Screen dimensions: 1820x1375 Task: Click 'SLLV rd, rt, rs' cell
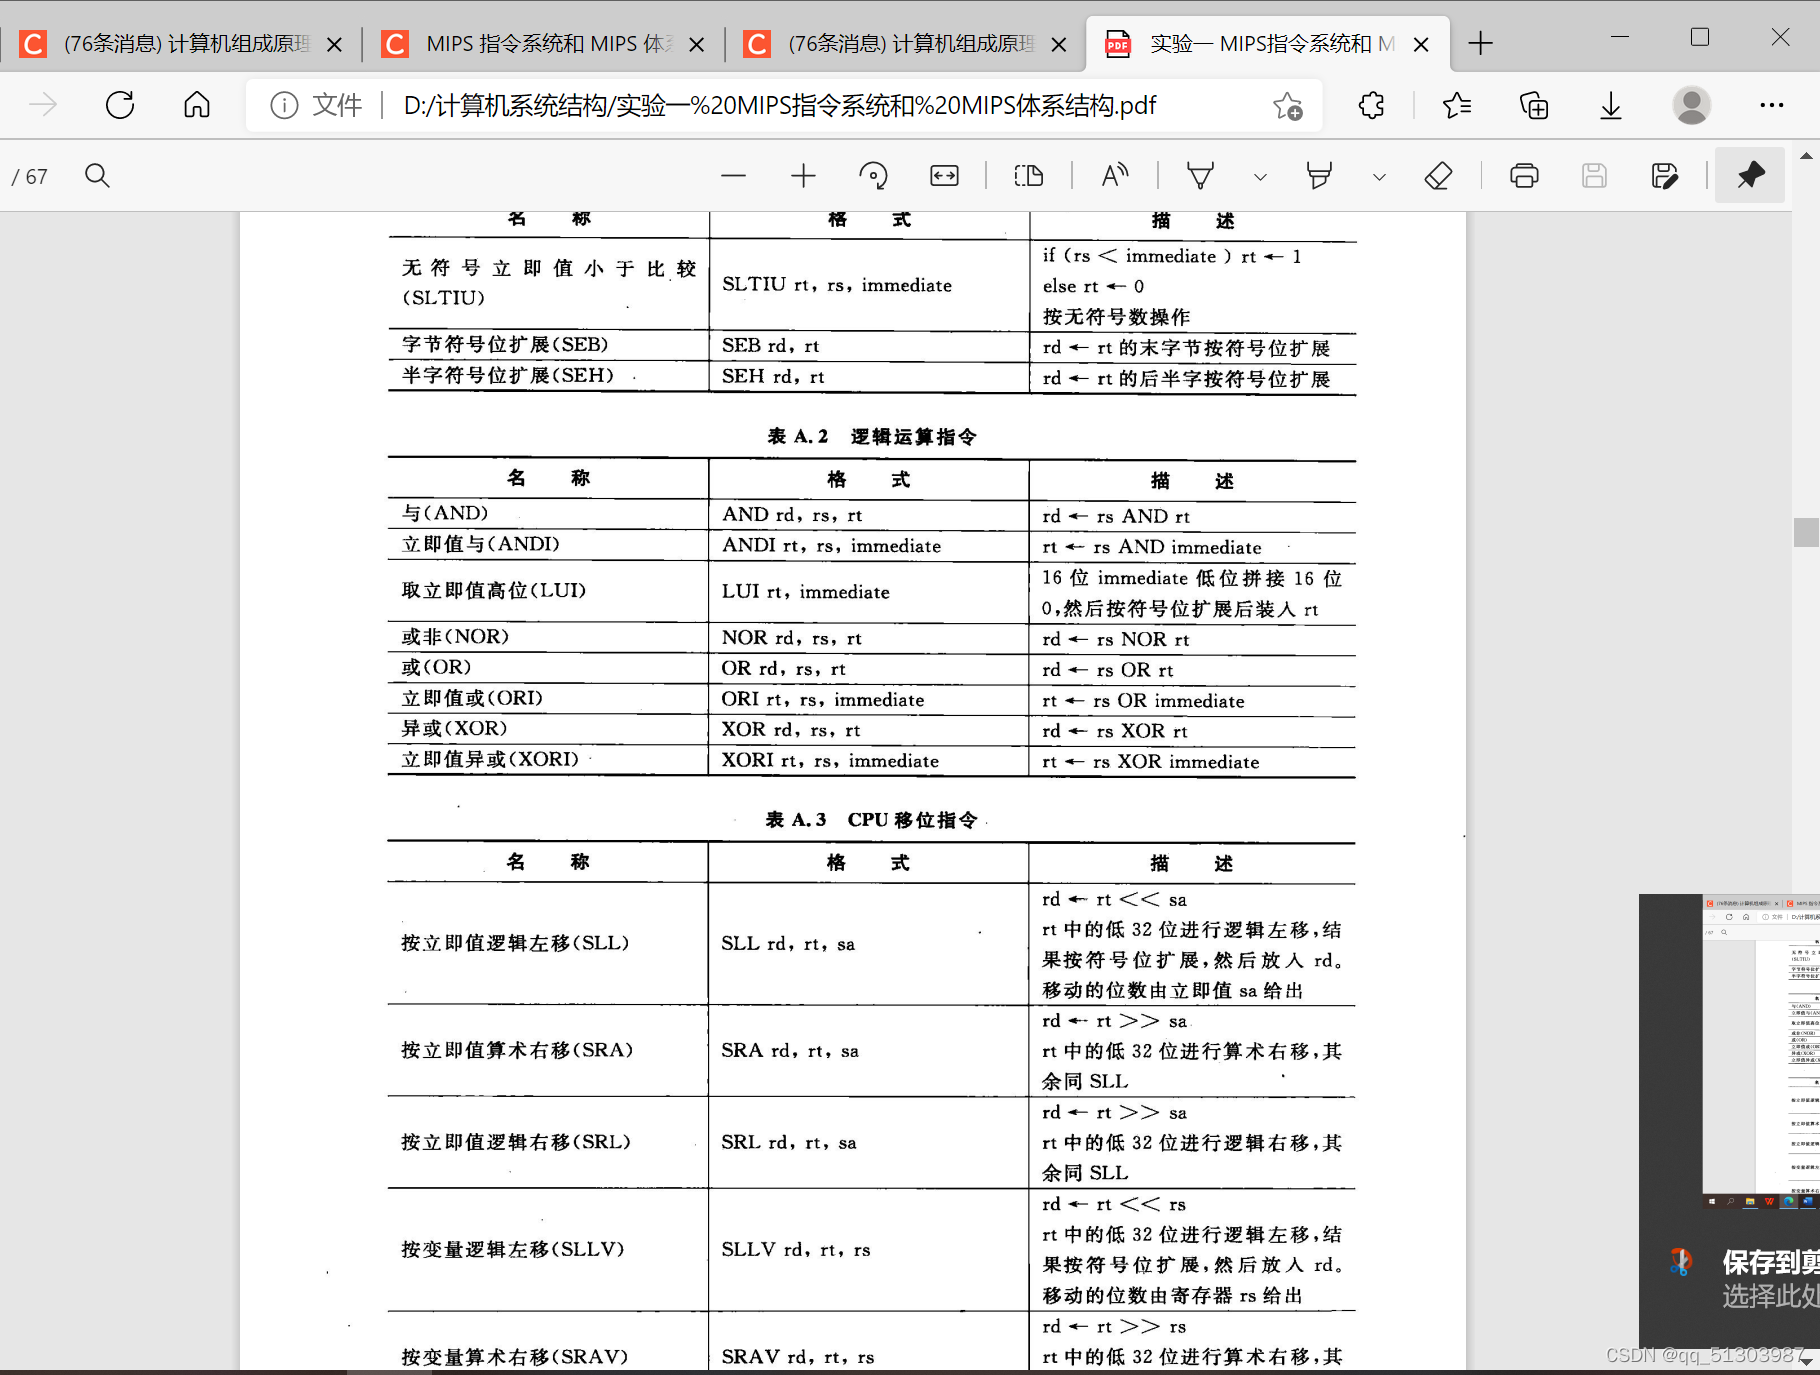pos(796,1250)
